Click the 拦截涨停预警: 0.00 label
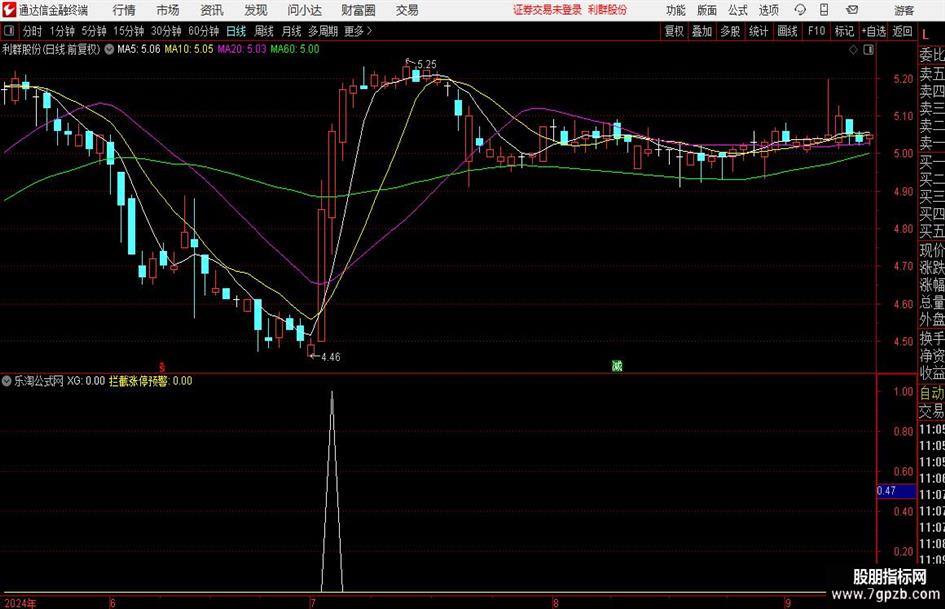The width and height of the screenshot is (945, 609). [151, 381]
